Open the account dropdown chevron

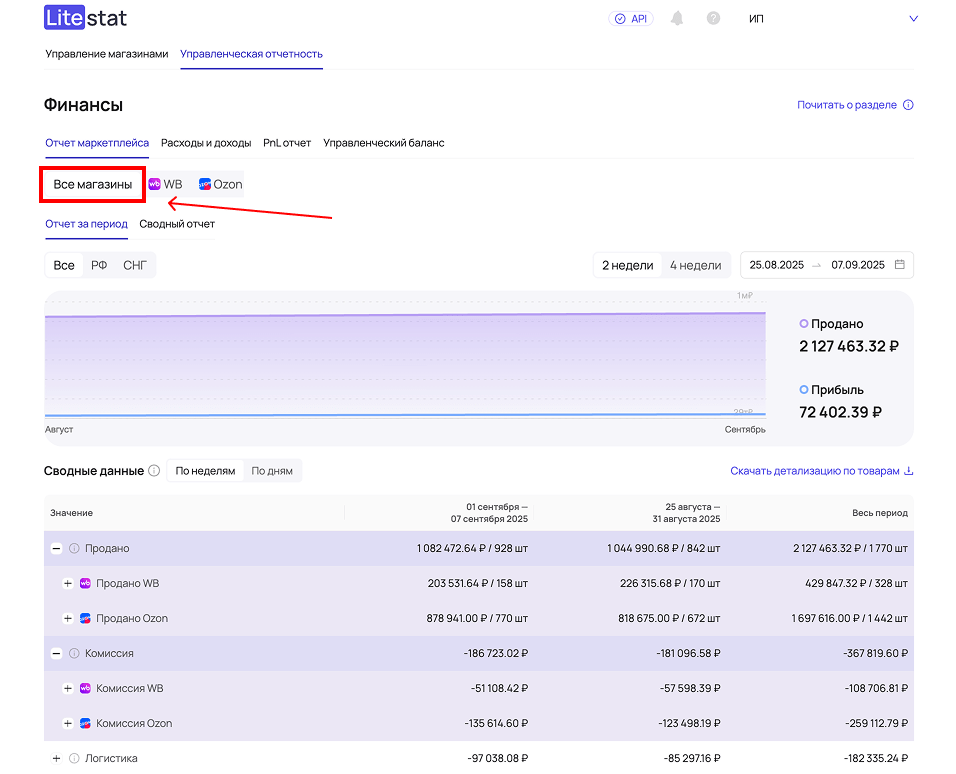pyautogui.click(x=912, y=18)
